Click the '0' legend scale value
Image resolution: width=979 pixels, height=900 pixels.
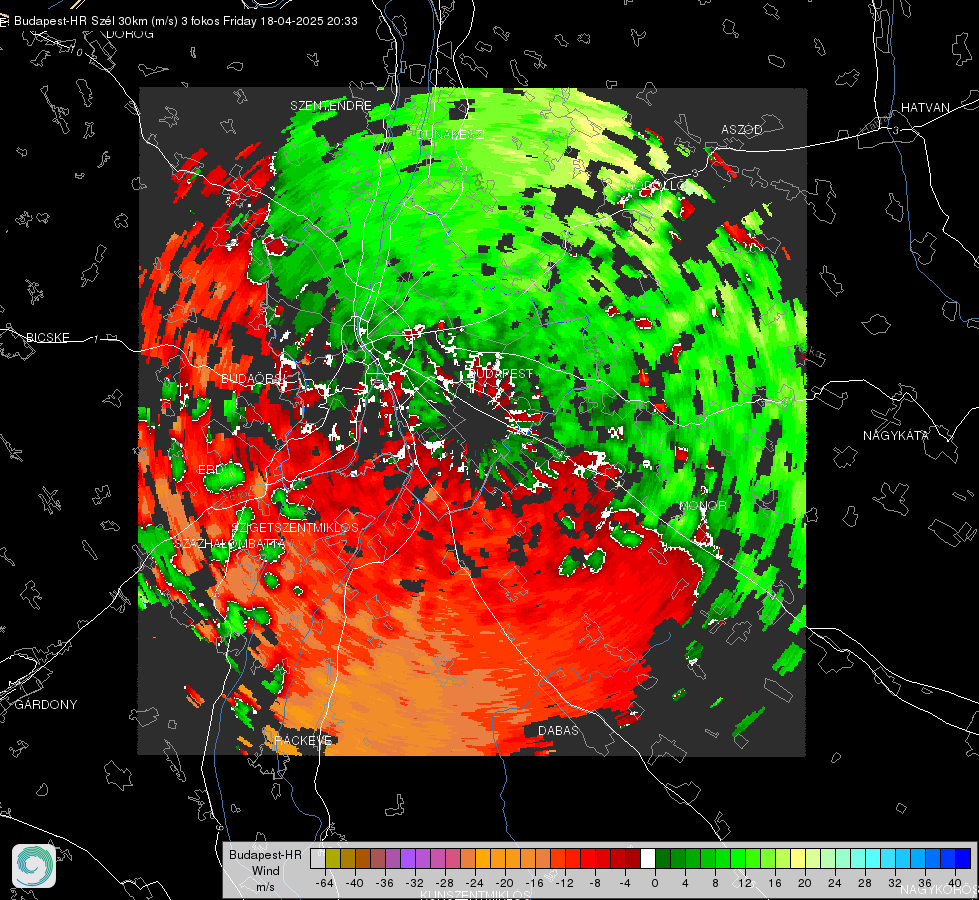coord(654,883)
